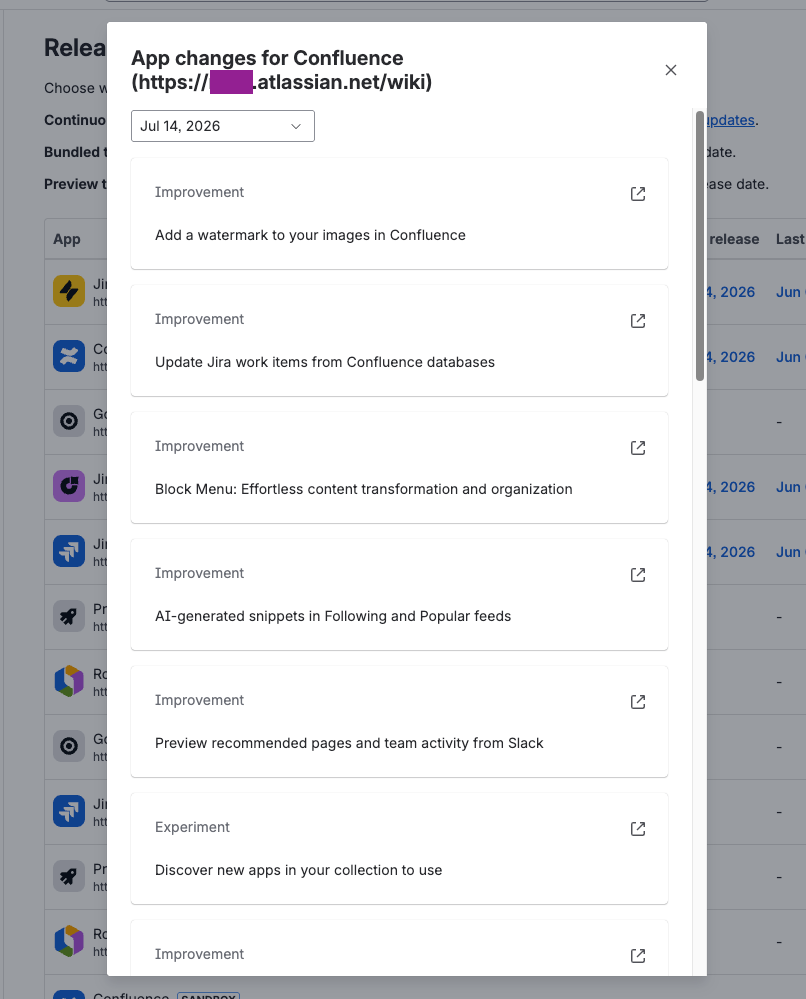806x999 pixels.
Task: Open external link for Discover new apps experiment
Action: [x=638, y=828]
